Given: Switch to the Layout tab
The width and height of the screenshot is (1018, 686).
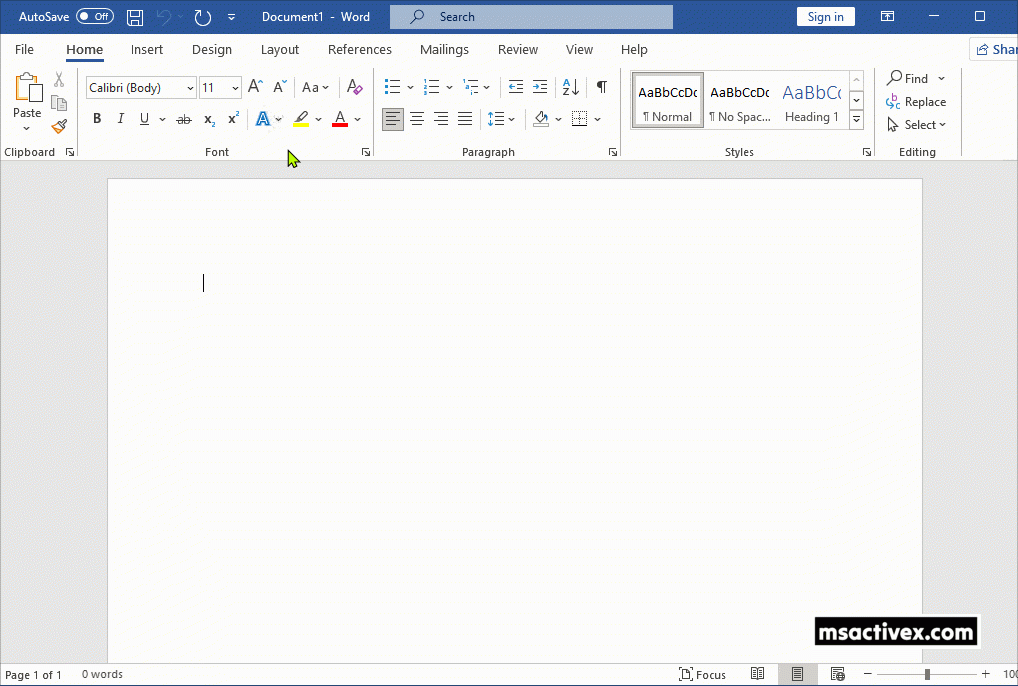Looking at the screenshot, I should [x=280, y=50].
